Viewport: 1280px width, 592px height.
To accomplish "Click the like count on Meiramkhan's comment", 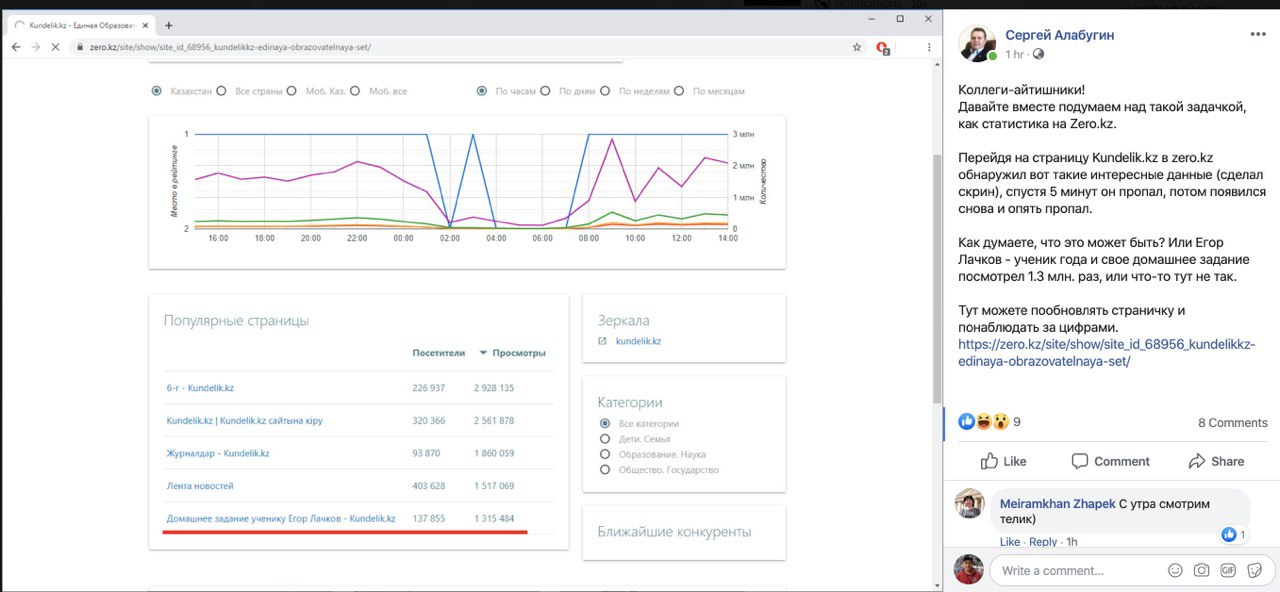I will coord(1235,535).
